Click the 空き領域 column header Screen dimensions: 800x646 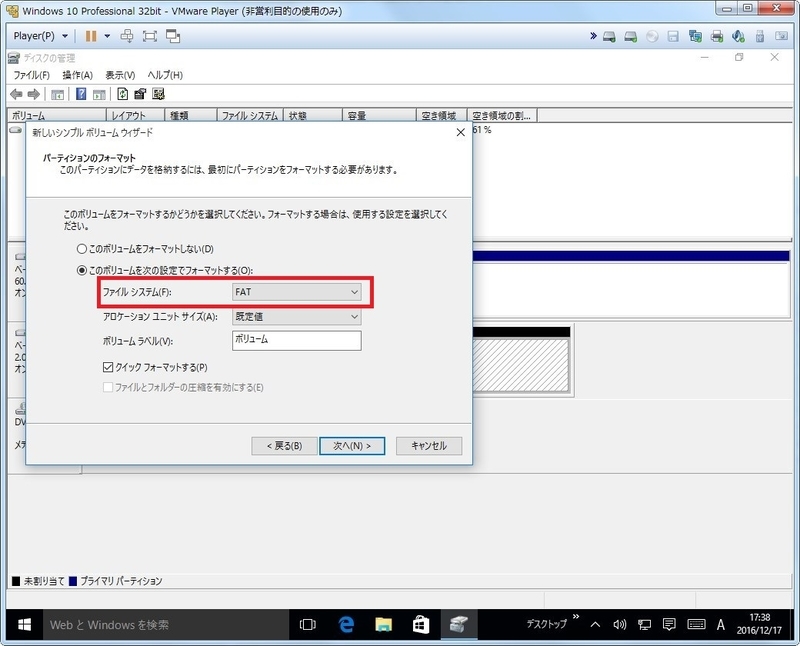tap(442, 116)
